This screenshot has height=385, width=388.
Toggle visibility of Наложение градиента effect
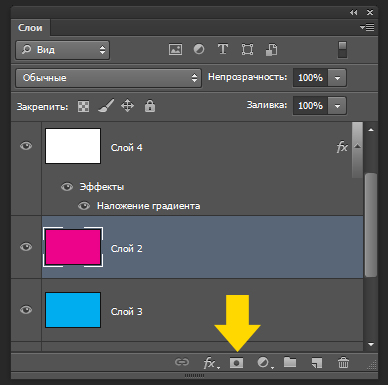[x=84, y=206]
